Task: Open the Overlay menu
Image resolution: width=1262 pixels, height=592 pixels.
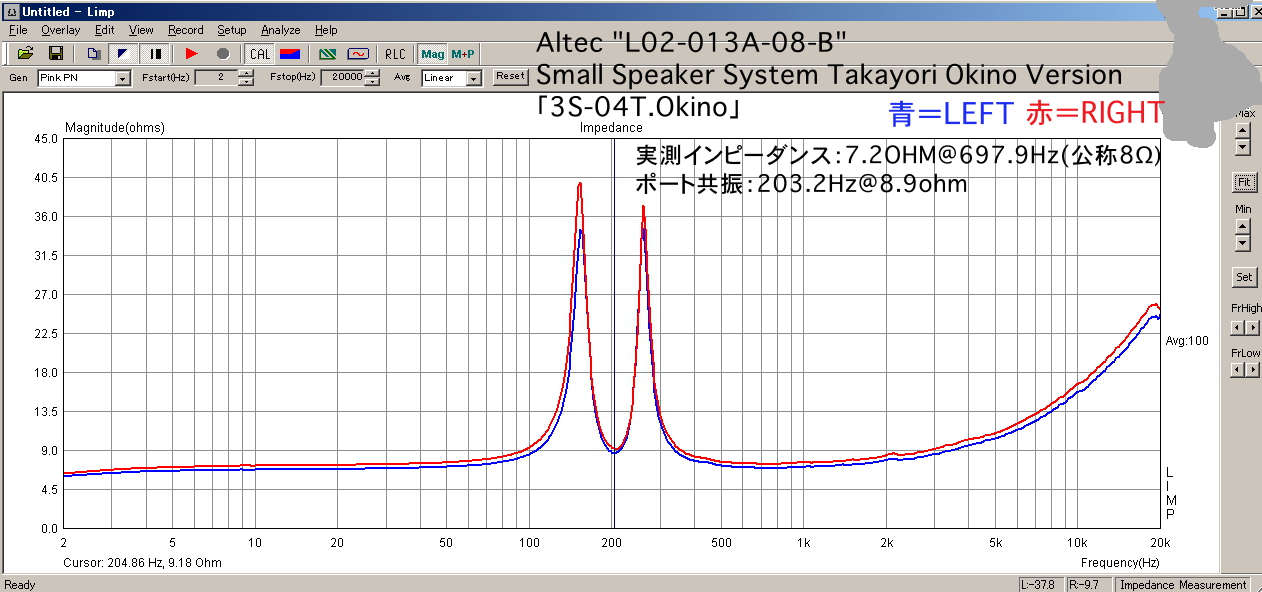Action: [61, 30]
